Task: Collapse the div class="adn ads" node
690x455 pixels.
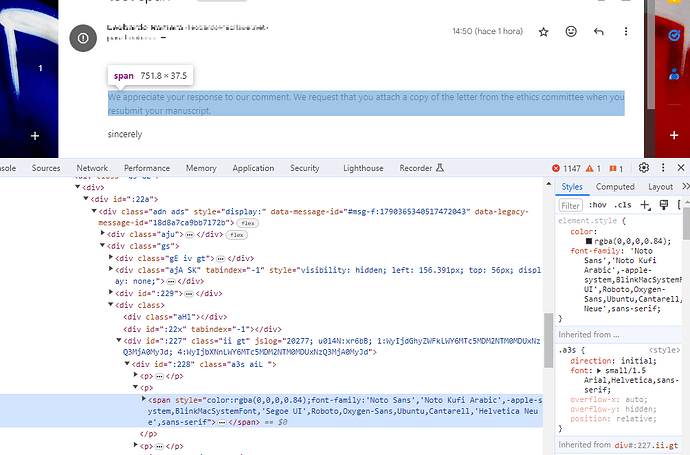Action: pos(94,211)
